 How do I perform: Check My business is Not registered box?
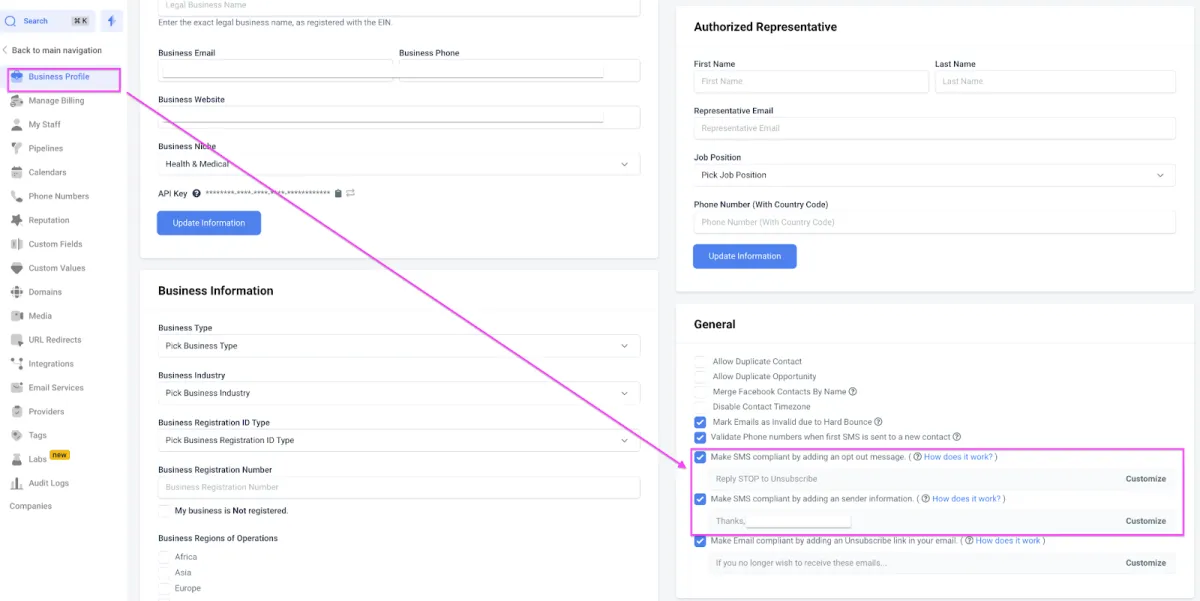[x=164, y=511]
